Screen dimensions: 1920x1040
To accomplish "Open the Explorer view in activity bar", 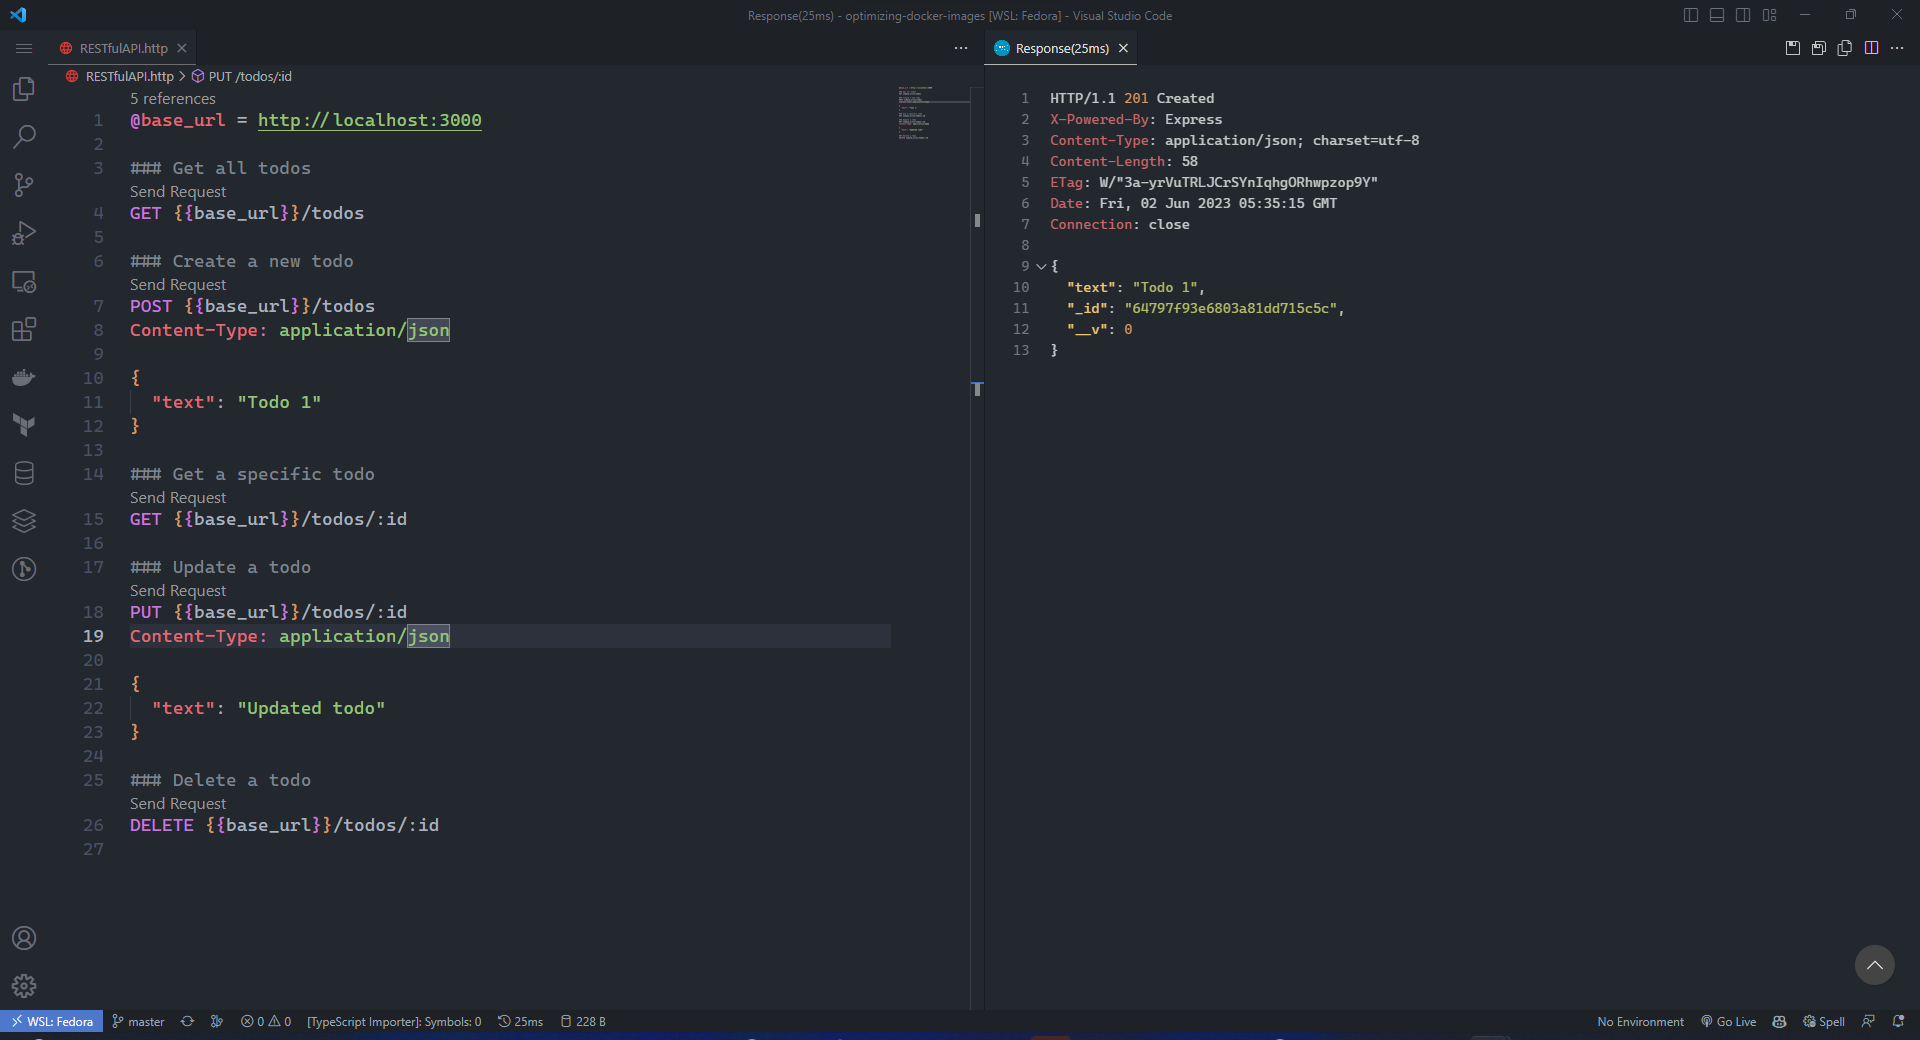I will coord(24,89).
